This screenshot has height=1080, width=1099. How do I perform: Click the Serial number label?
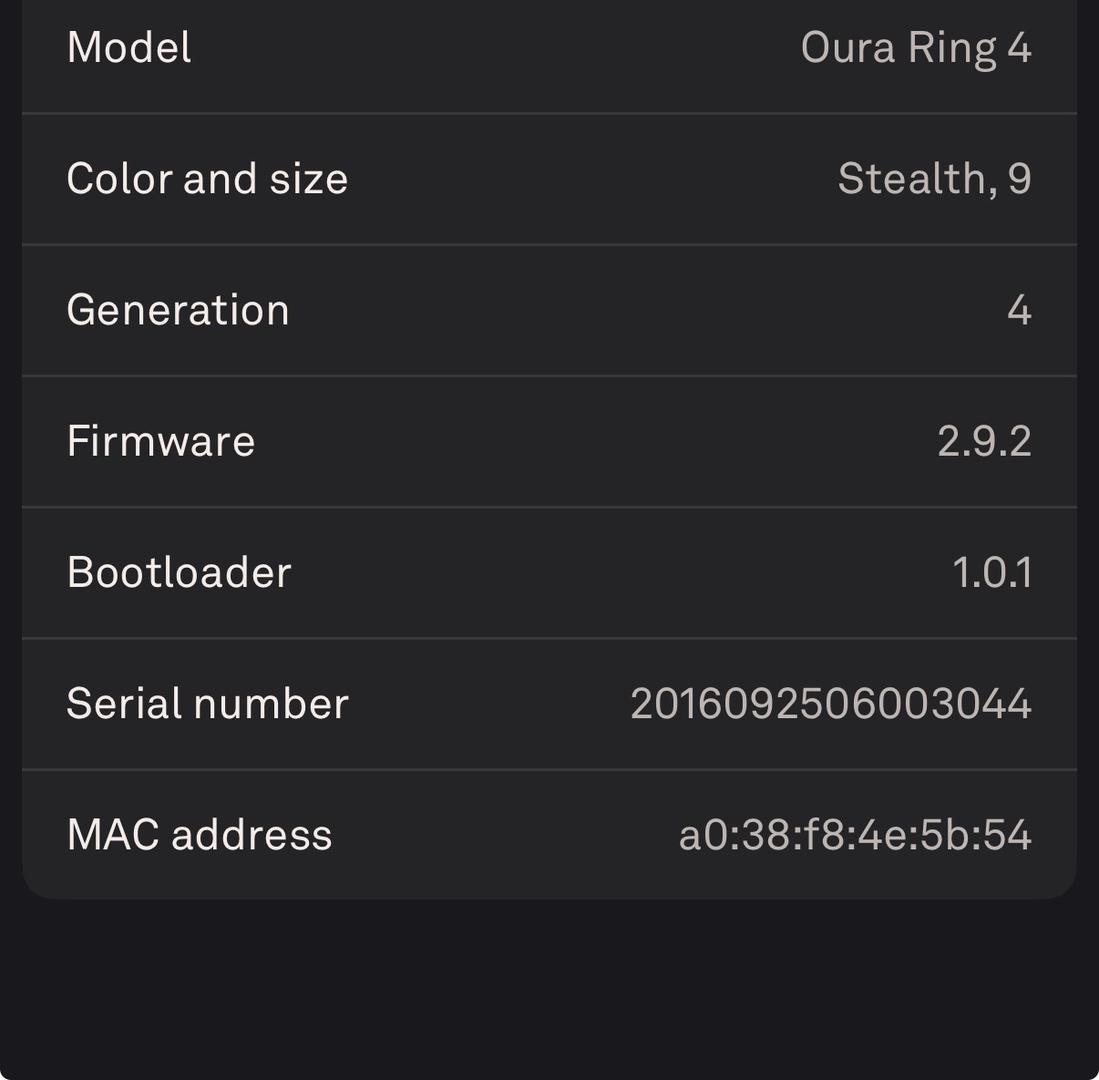coord(207,703)
